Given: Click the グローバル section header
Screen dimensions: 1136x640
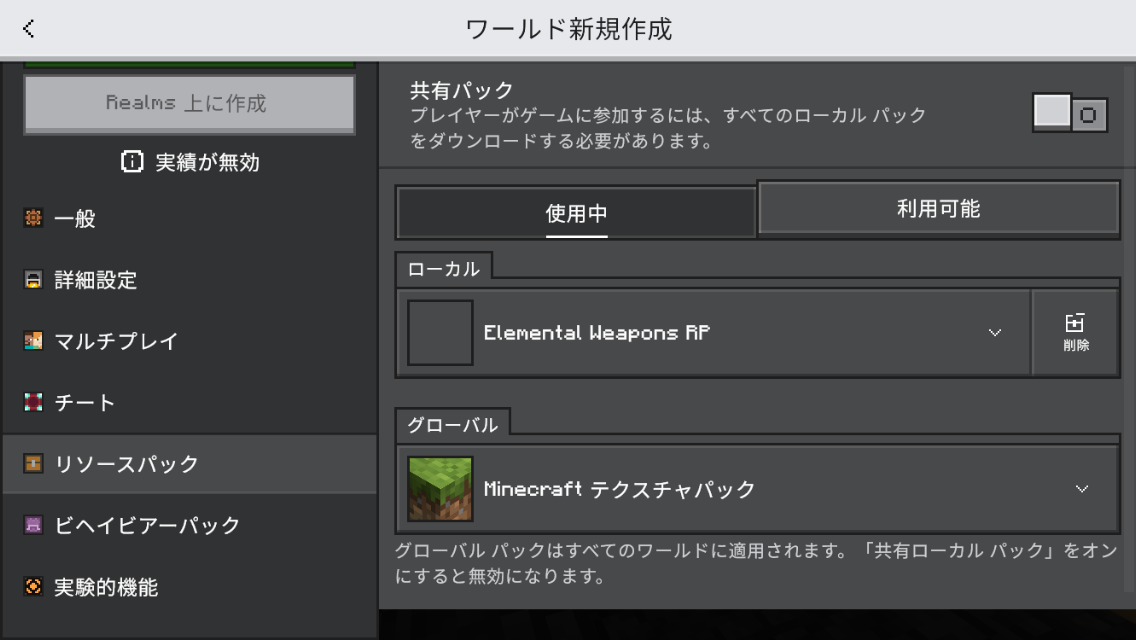Looking at the screenshot, I should pyautogui.click(x=453, y=425).
